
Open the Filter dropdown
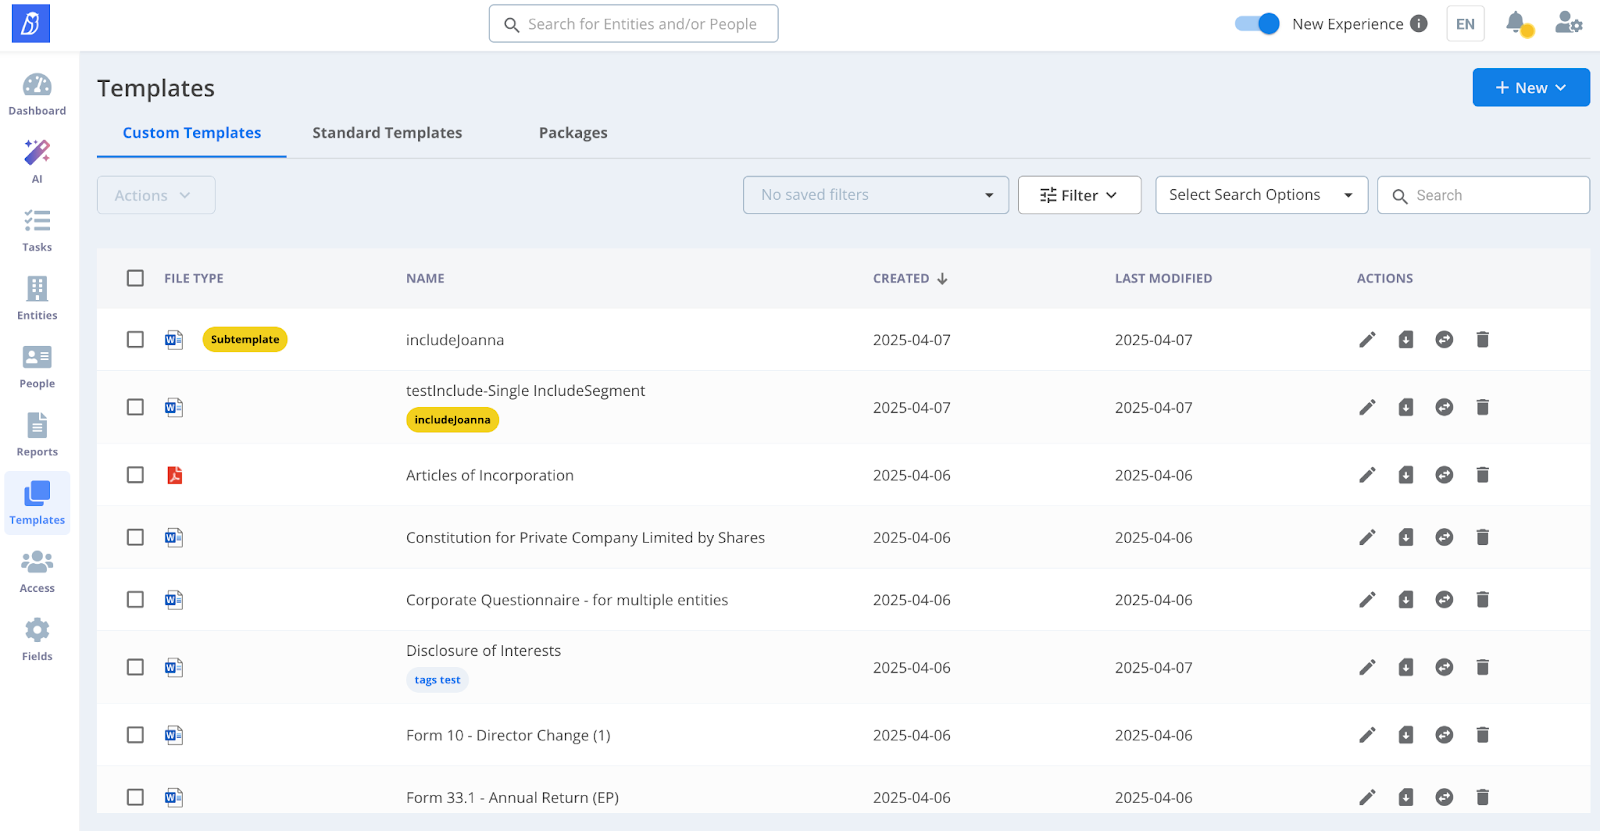(1079, 195)
